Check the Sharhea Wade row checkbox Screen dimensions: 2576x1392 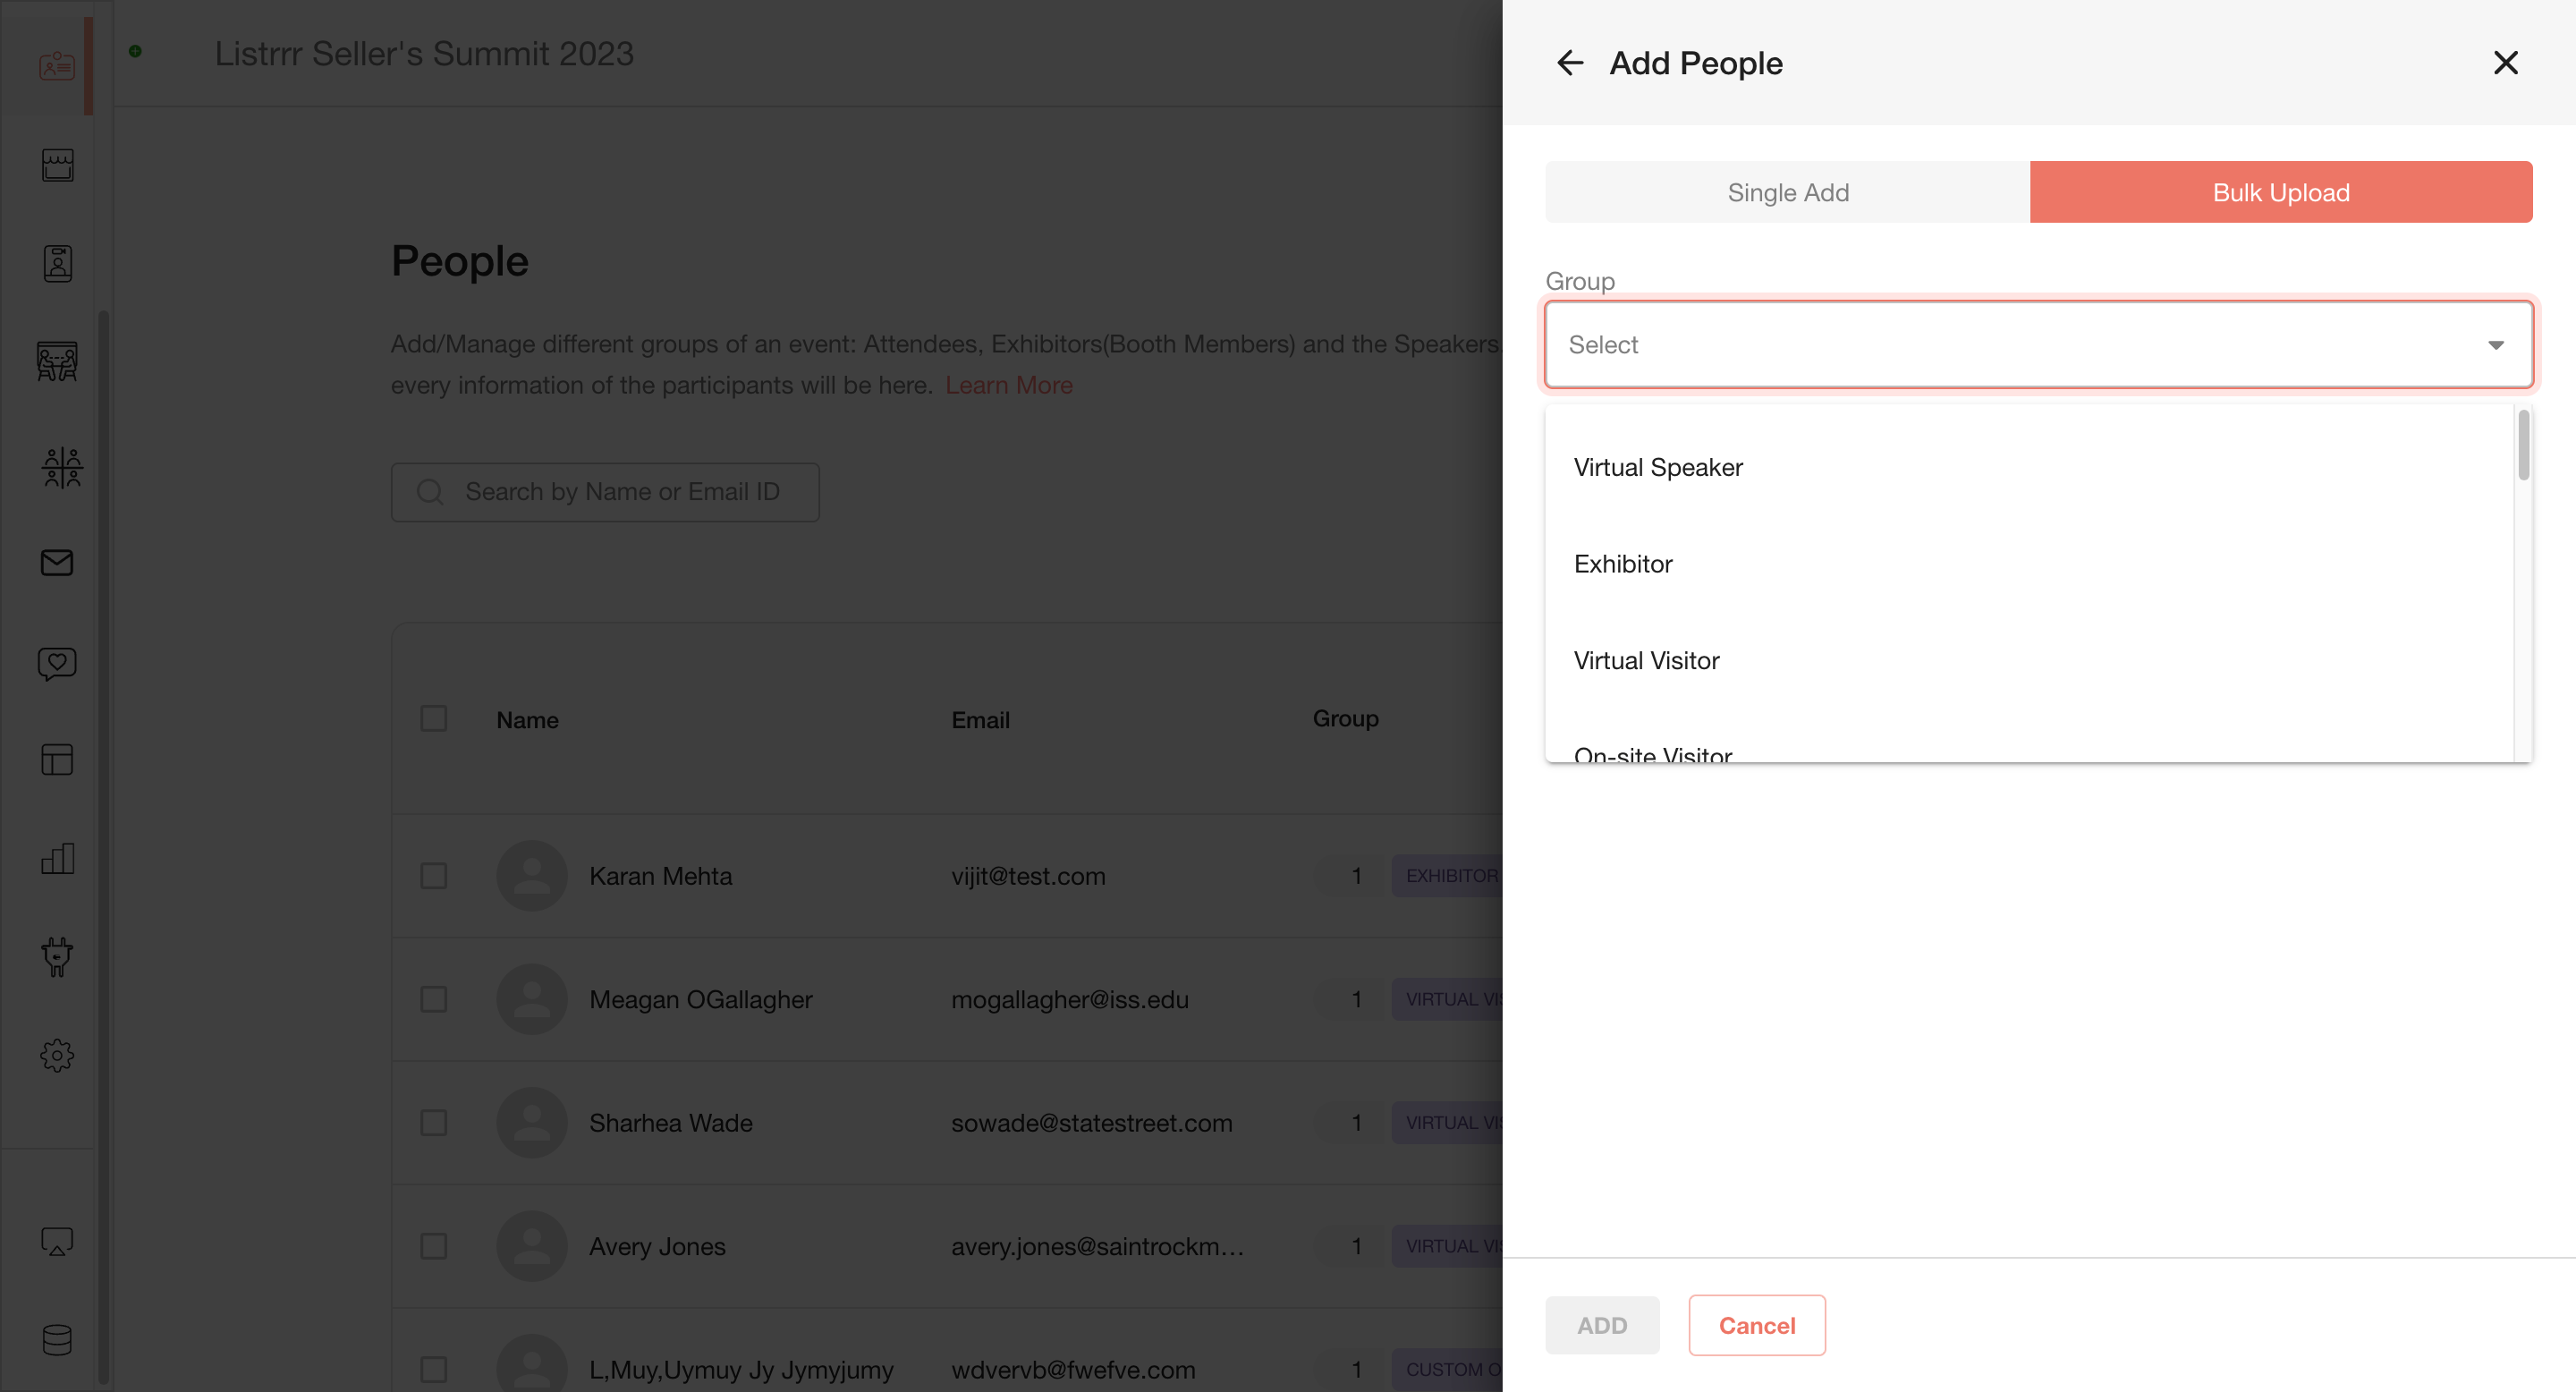[434, 1123]
